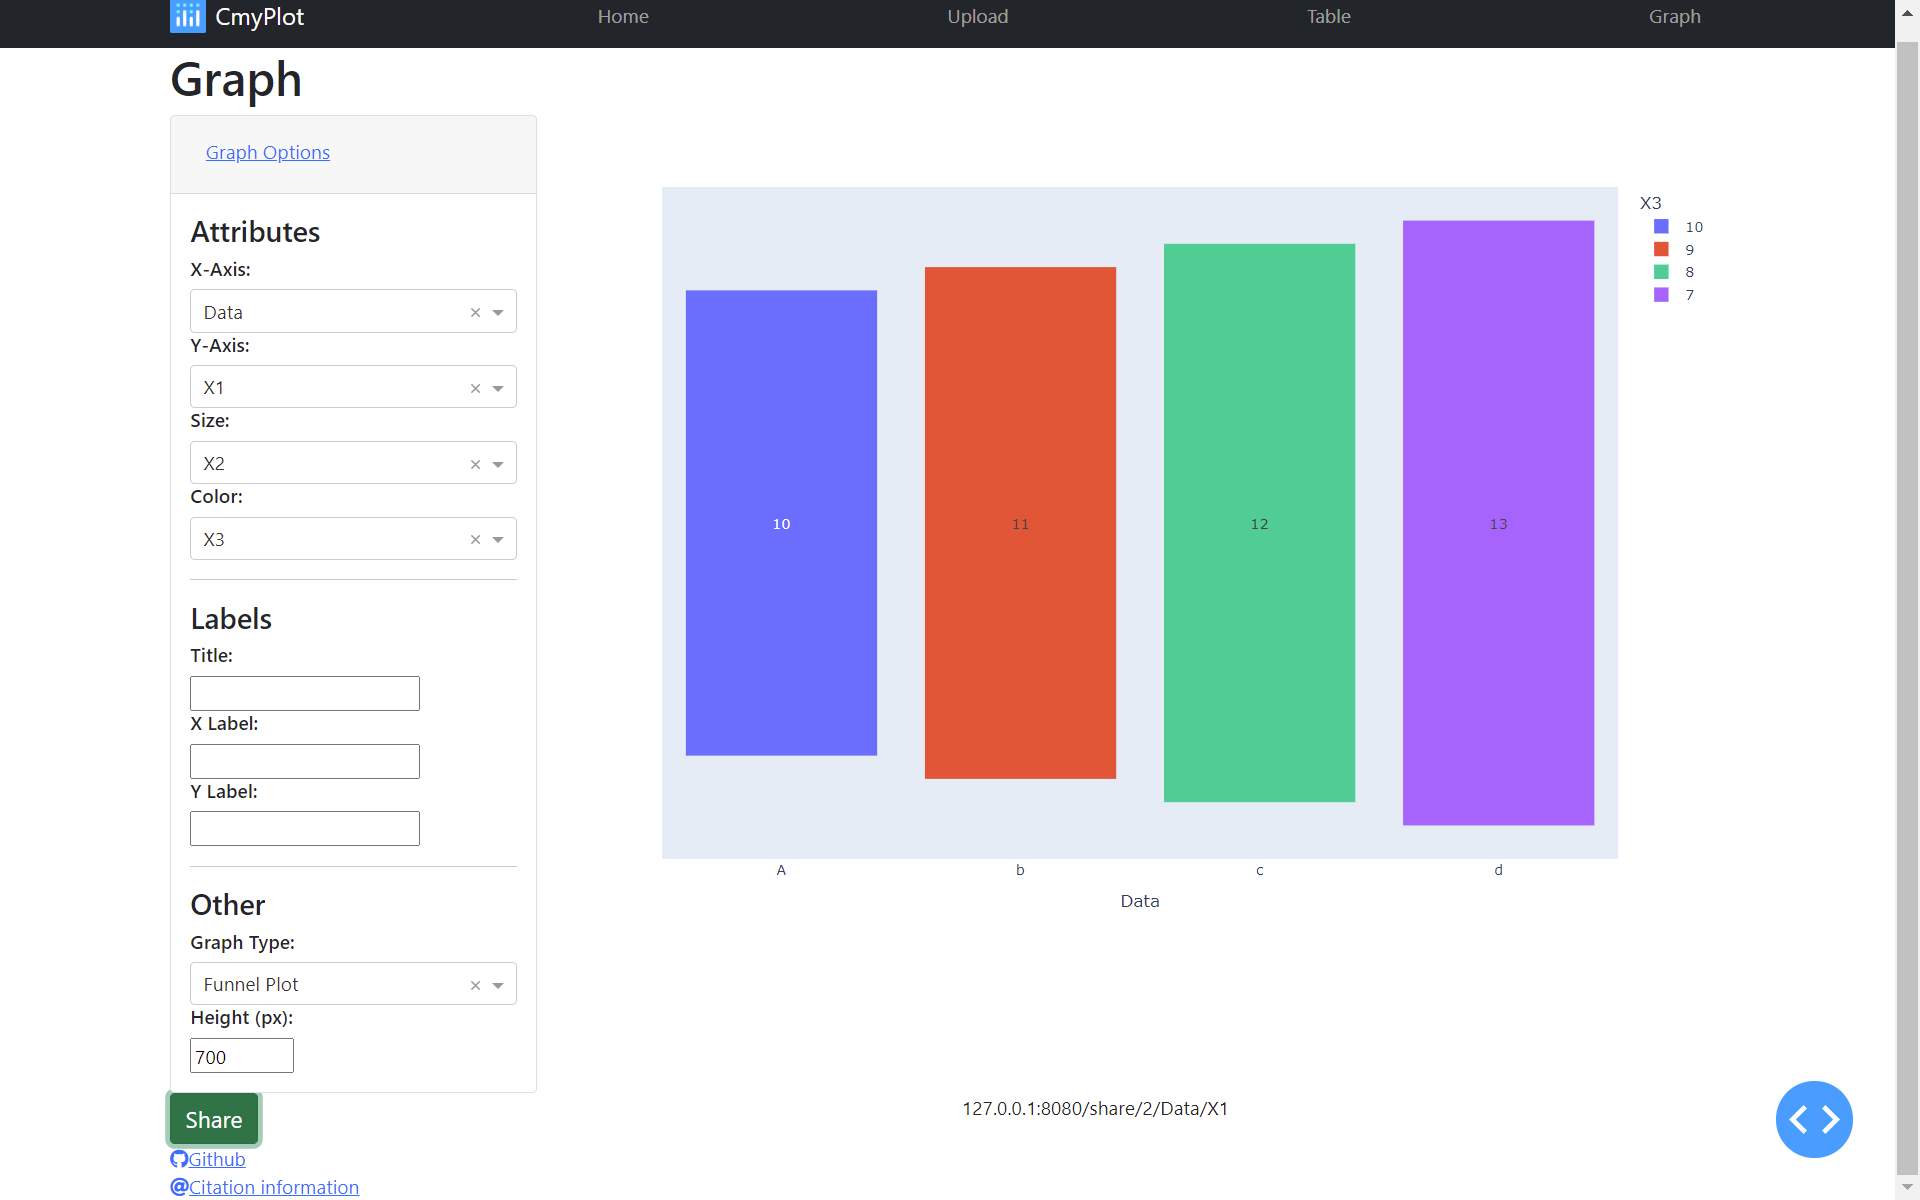Screen dimensions: 1920x1200
Task: Click the green legend swatch for 8
Action: pyautogui.click(x=1661, y=272)
